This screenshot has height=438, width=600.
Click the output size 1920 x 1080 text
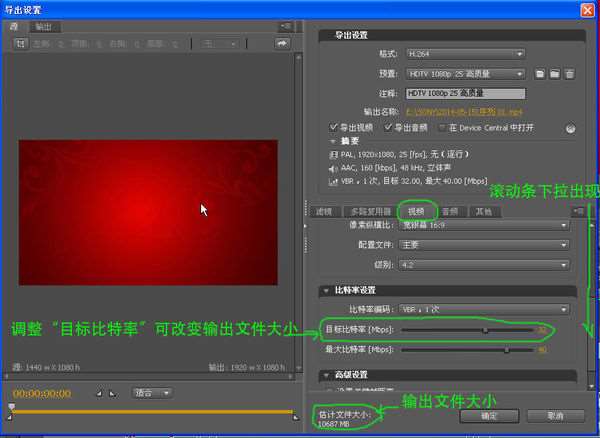(x=247, y=368)
